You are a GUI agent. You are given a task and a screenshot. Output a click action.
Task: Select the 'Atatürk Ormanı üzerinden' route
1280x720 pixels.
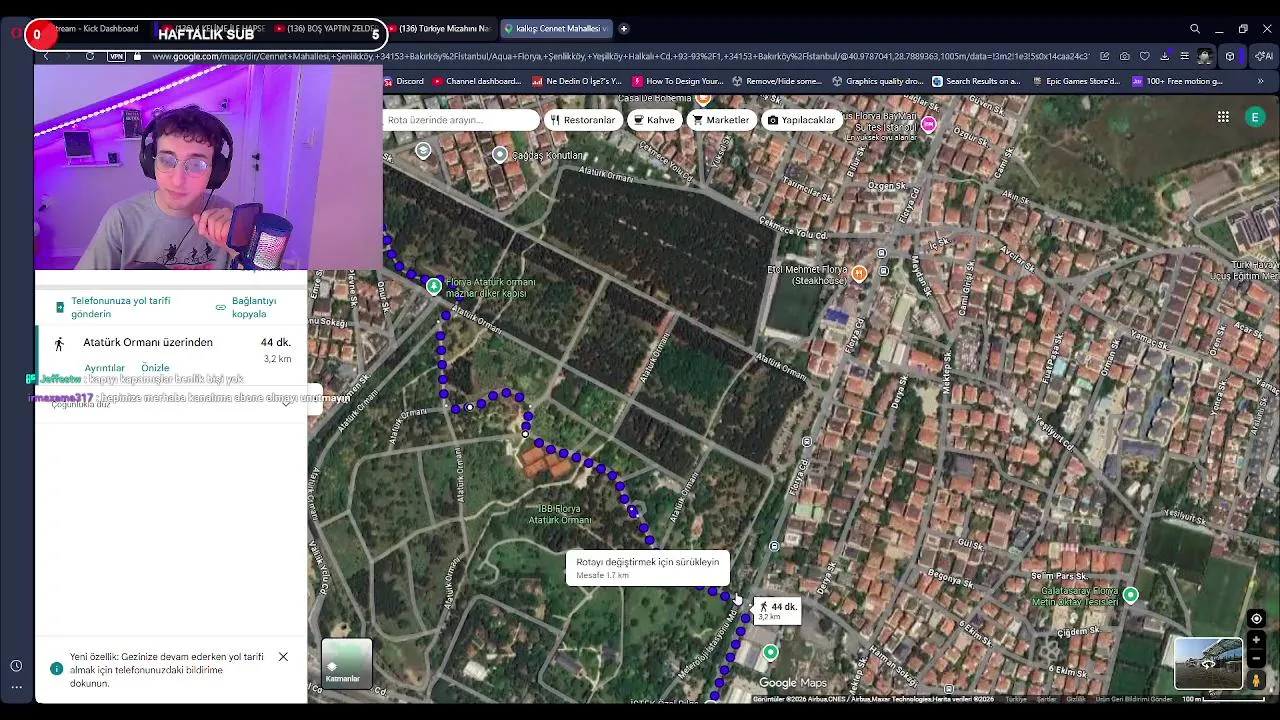(147, 342)
